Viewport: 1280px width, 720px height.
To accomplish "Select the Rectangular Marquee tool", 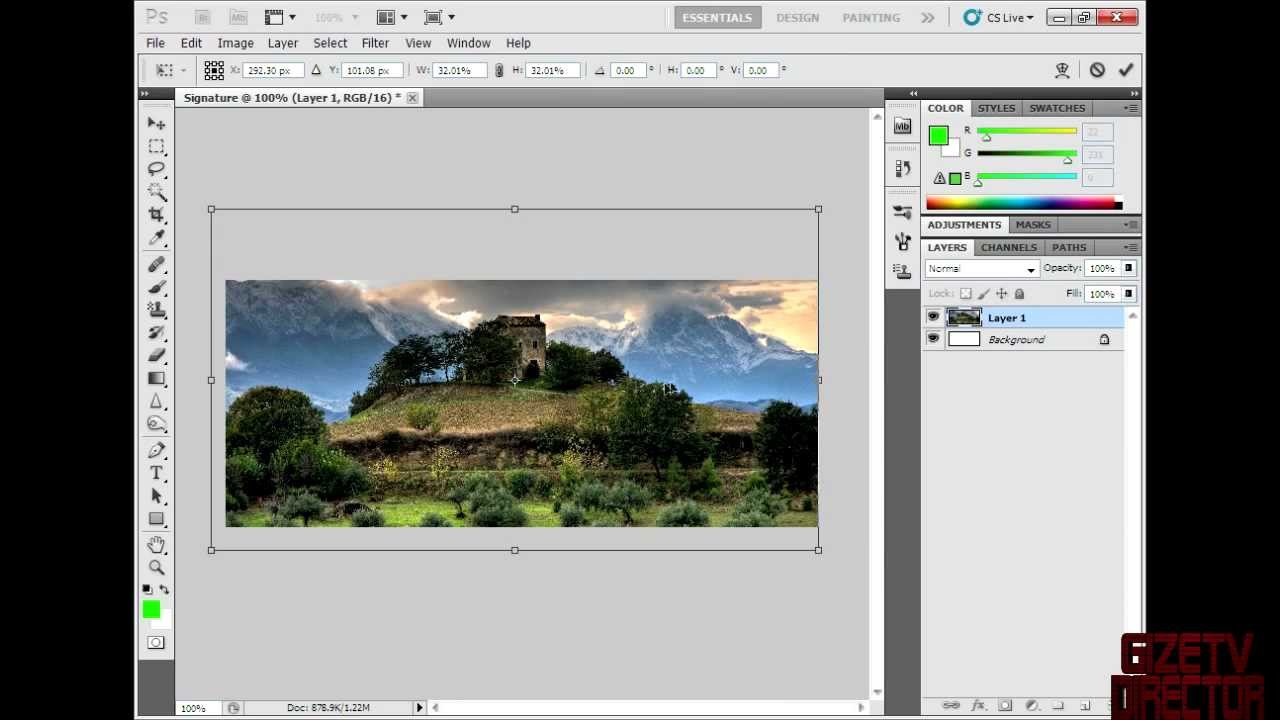I will tap(156, 146).
